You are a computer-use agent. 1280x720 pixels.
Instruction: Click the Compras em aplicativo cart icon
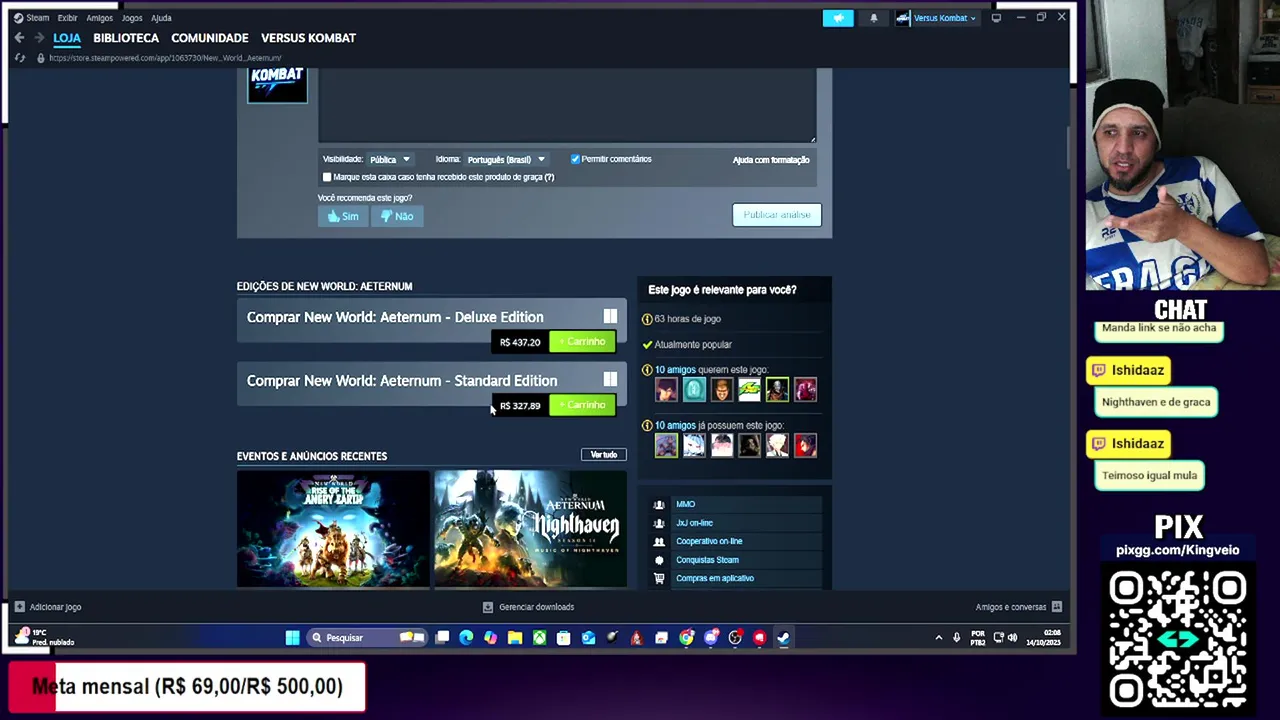[659, 578]
